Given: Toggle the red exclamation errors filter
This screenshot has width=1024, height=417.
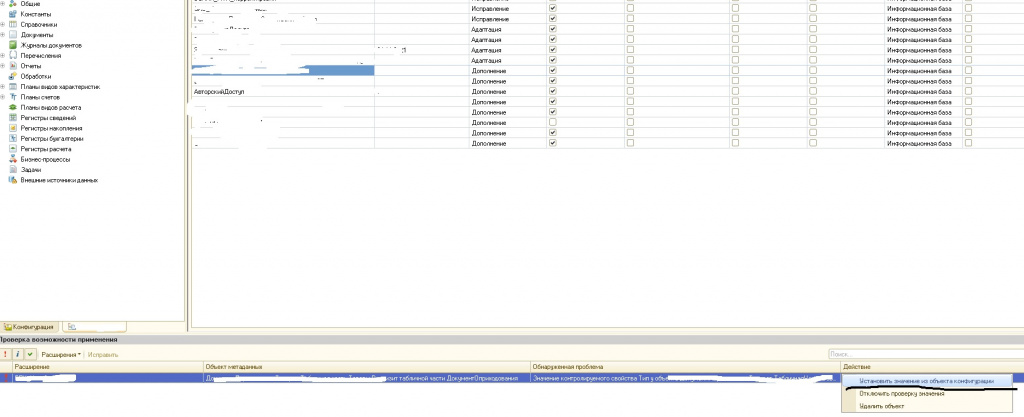Looking at the screenshot, I should point(5,354).
